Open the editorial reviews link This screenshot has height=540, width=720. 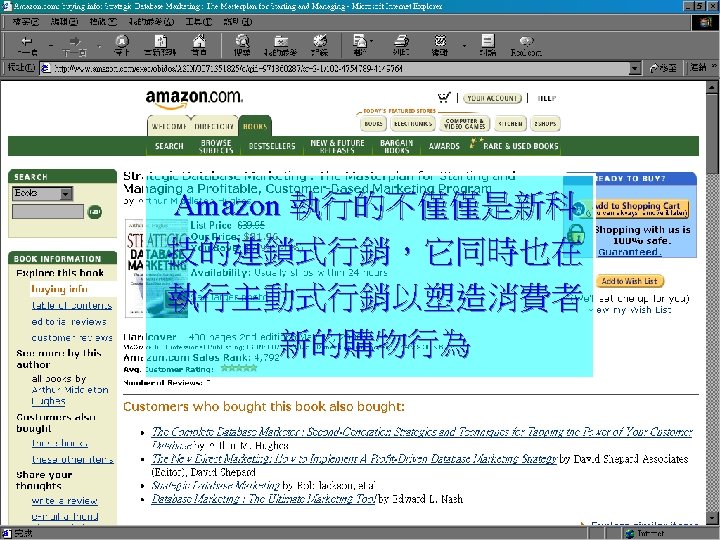(69, 321)
